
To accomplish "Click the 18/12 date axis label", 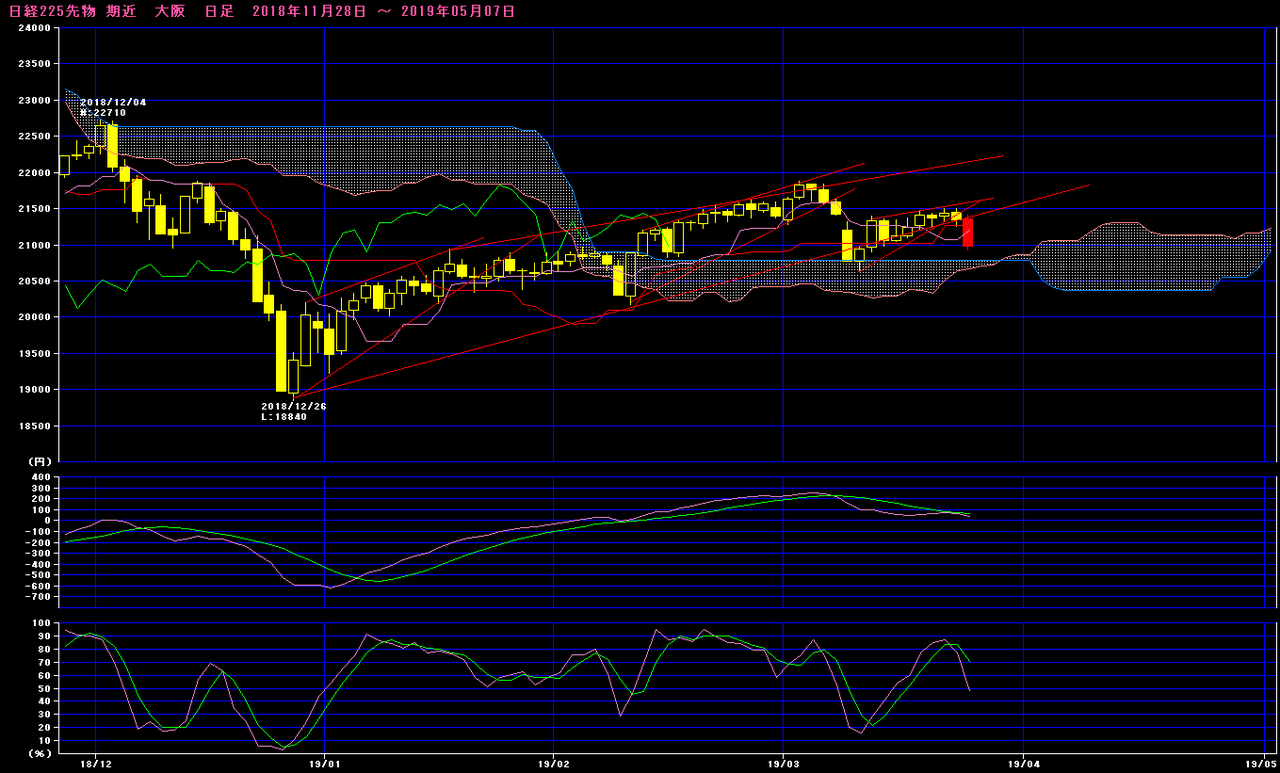I will click(95, 764).
